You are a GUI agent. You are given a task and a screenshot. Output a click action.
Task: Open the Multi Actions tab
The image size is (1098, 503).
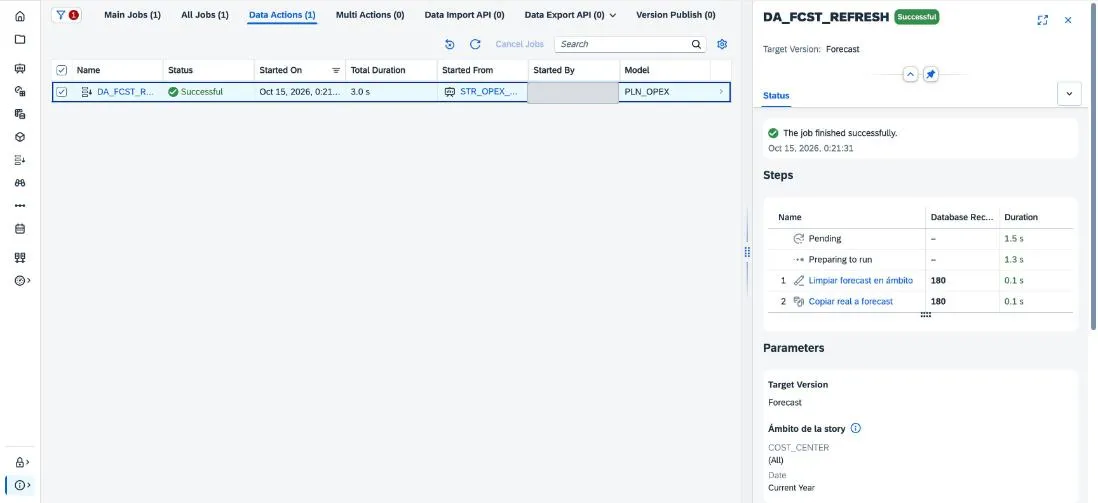tap(370, 15)
